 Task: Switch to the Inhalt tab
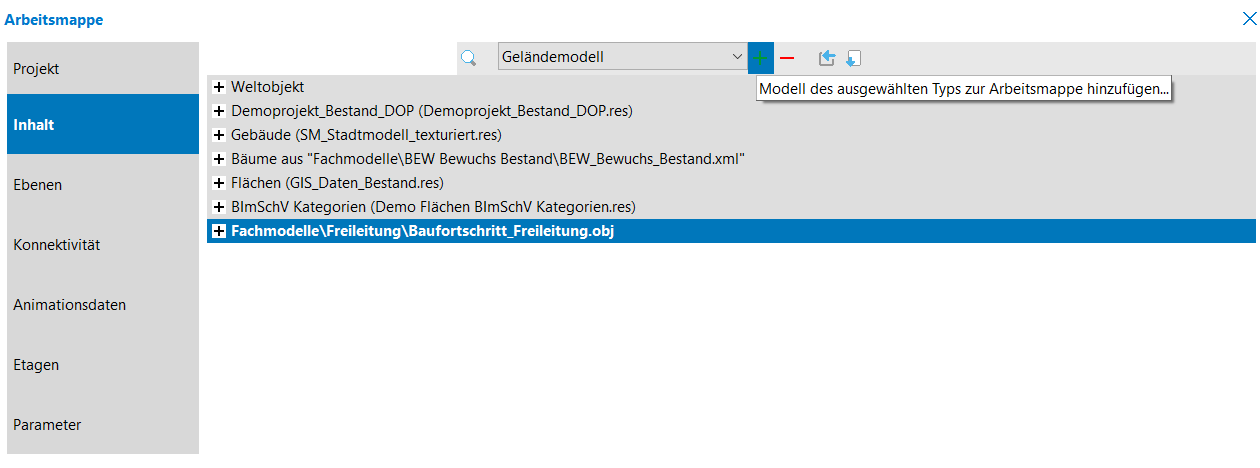103,124
